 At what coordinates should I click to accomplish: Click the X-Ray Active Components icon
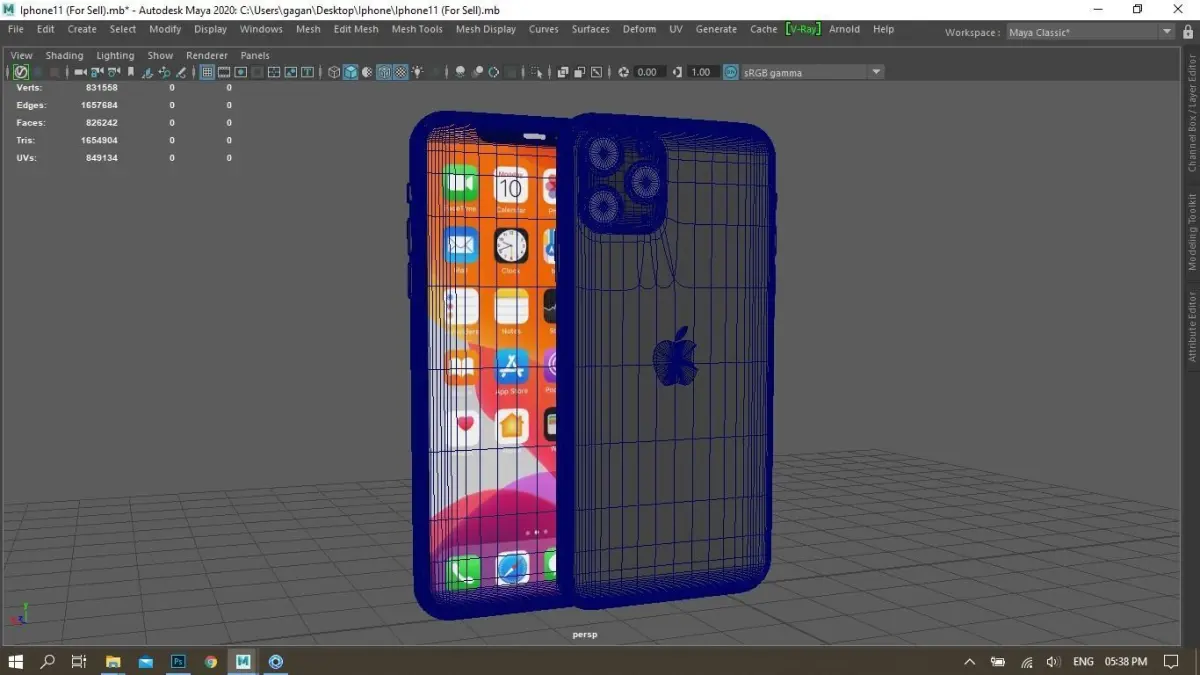coord(579,72)
